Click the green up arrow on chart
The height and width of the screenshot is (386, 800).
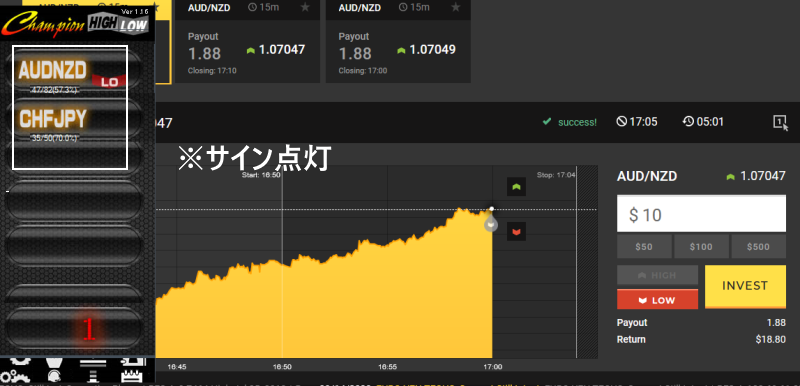tap(516, 187)
